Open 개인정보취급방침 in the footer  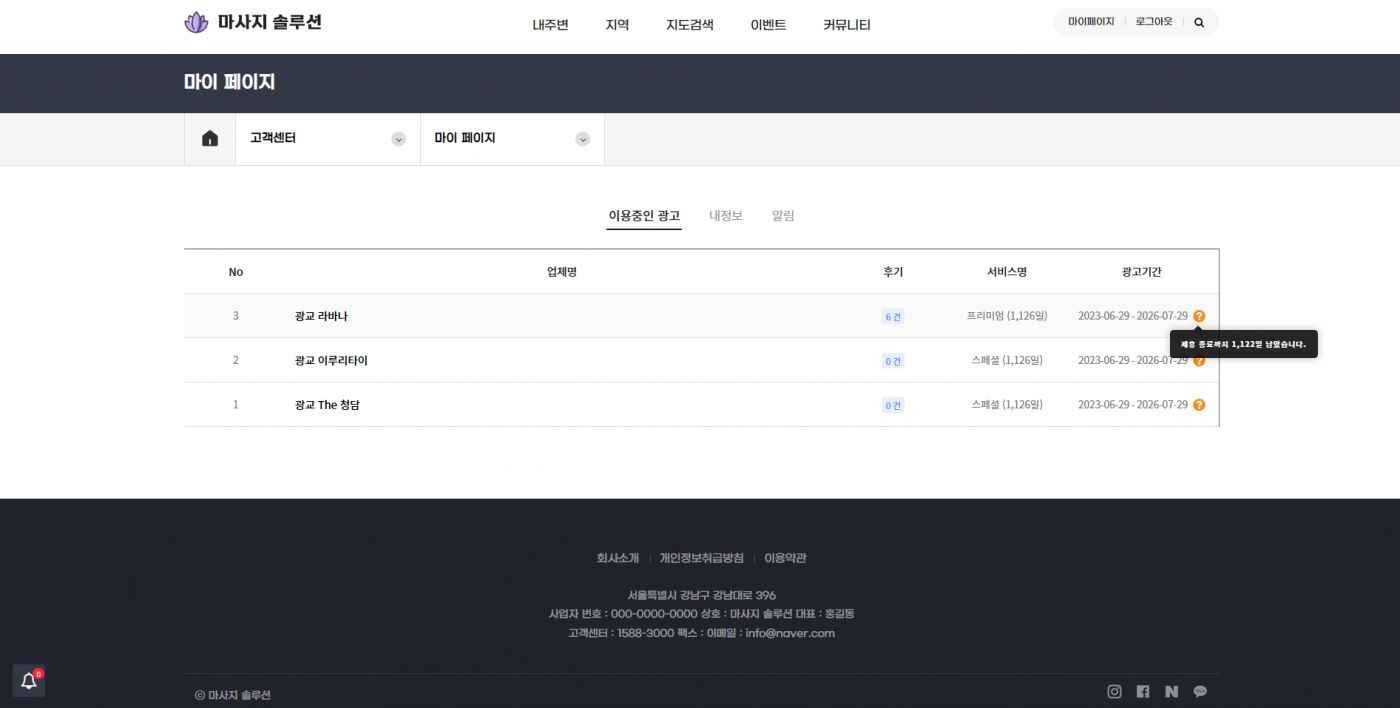click(701, 558)
